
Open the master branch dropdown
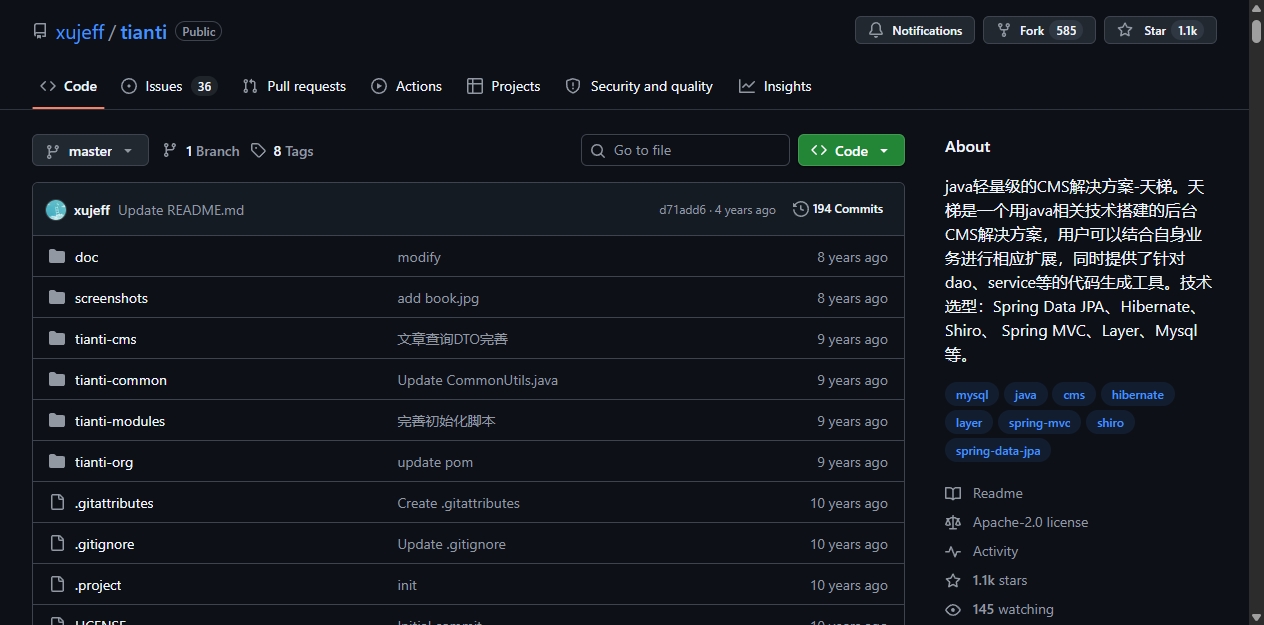(x=90, y=151)
